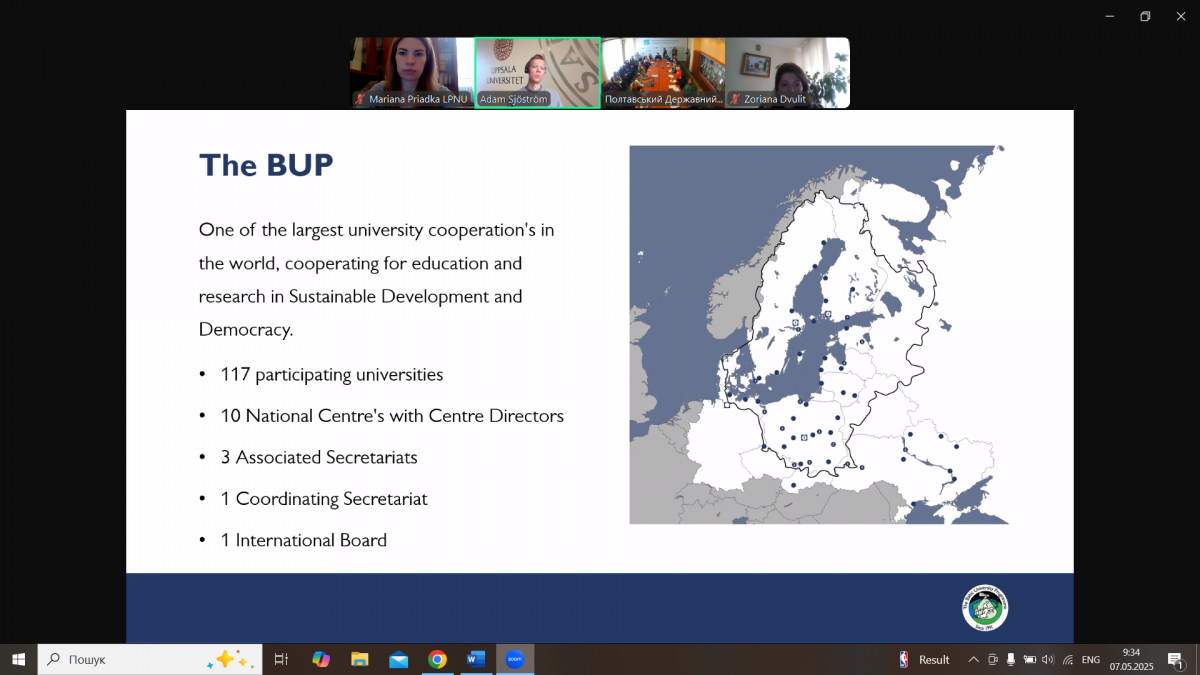This screenshot has height=675, width=1200.
Task: Switch the ENG input language
Action: point(1091,659)
